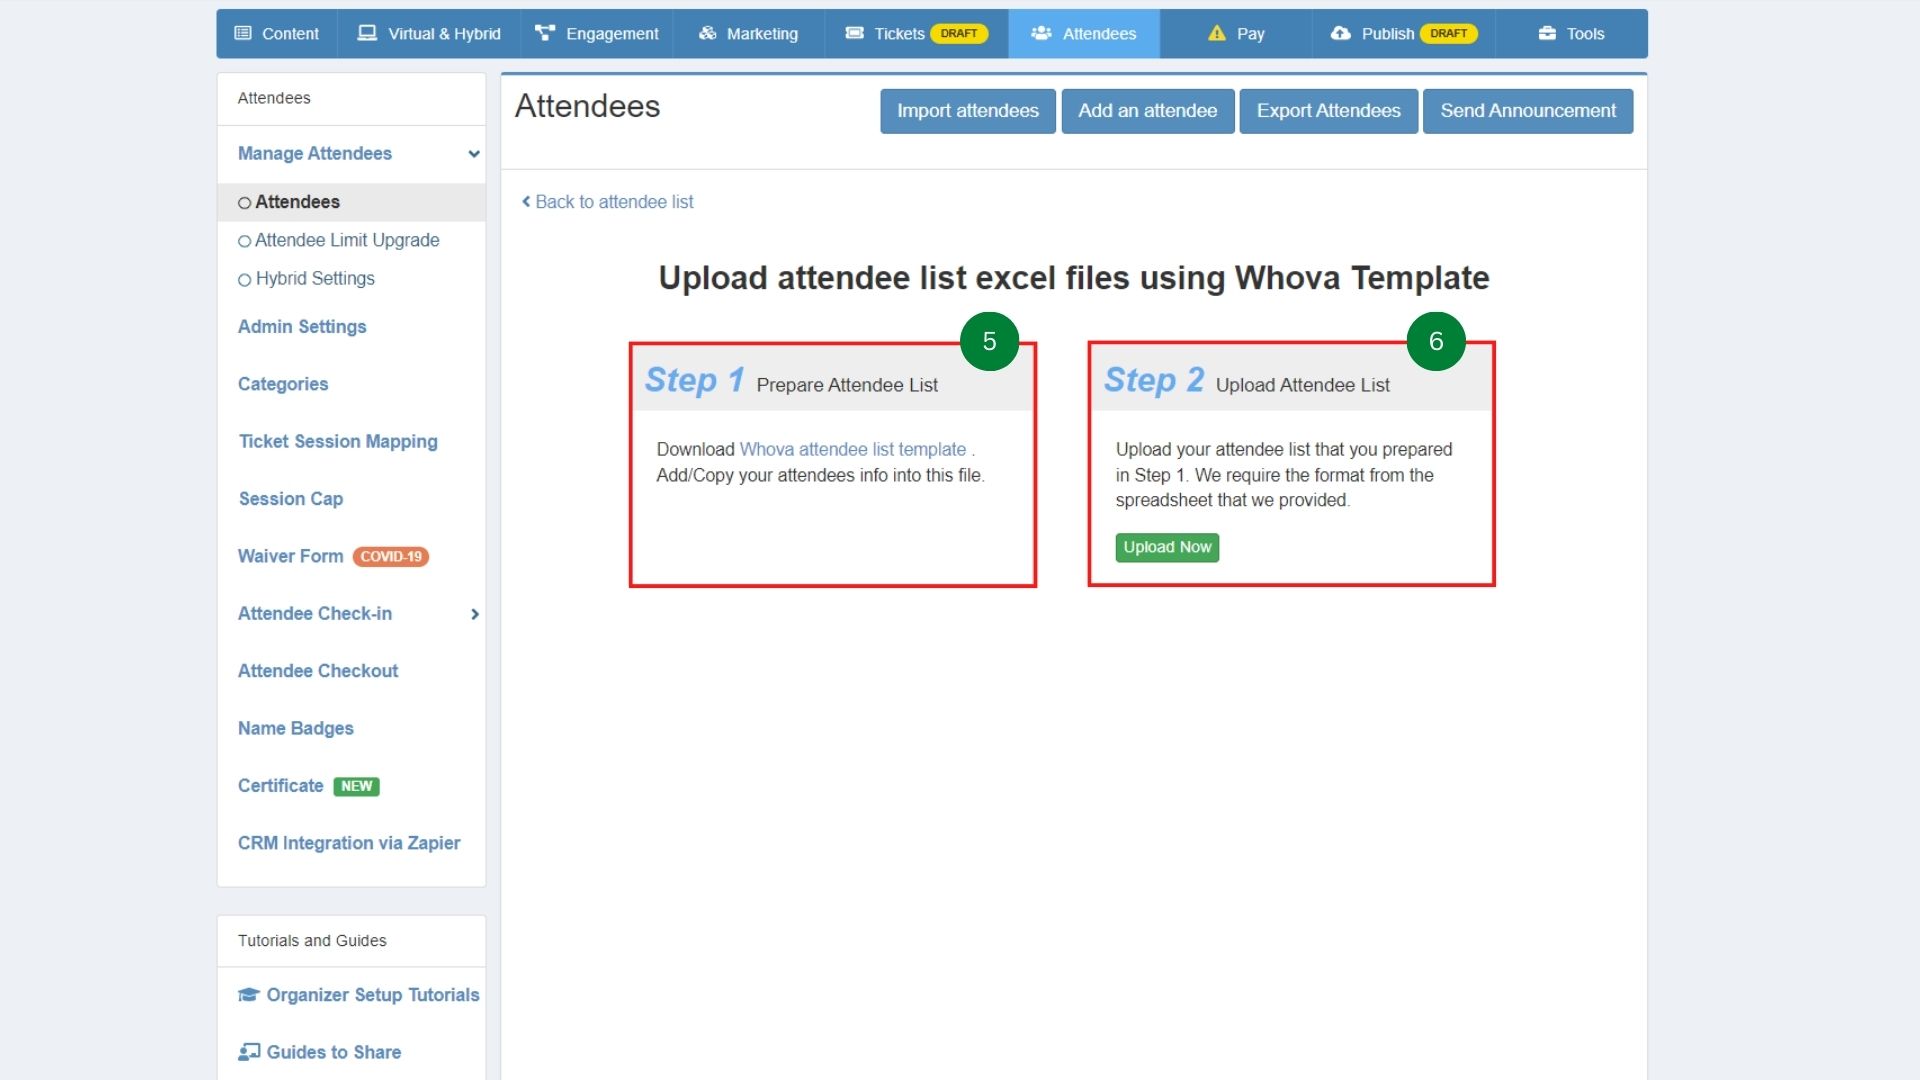Click Import attendees button
This screenshot has height=1080, width=1920.
tap(967, 111)
